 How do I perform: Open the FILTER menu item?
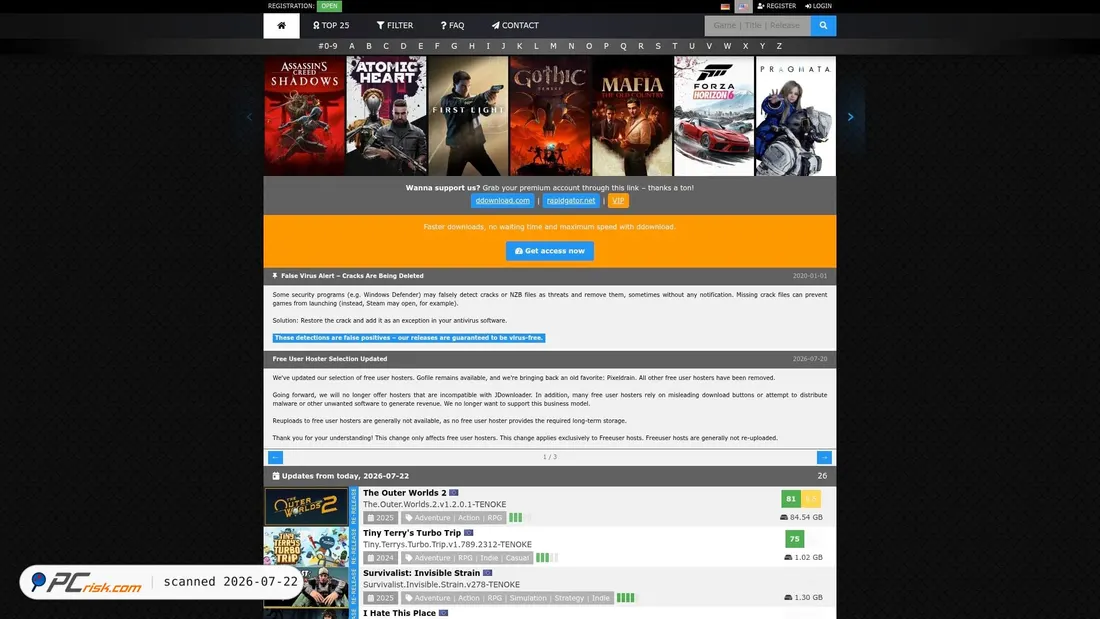[395, 26]
